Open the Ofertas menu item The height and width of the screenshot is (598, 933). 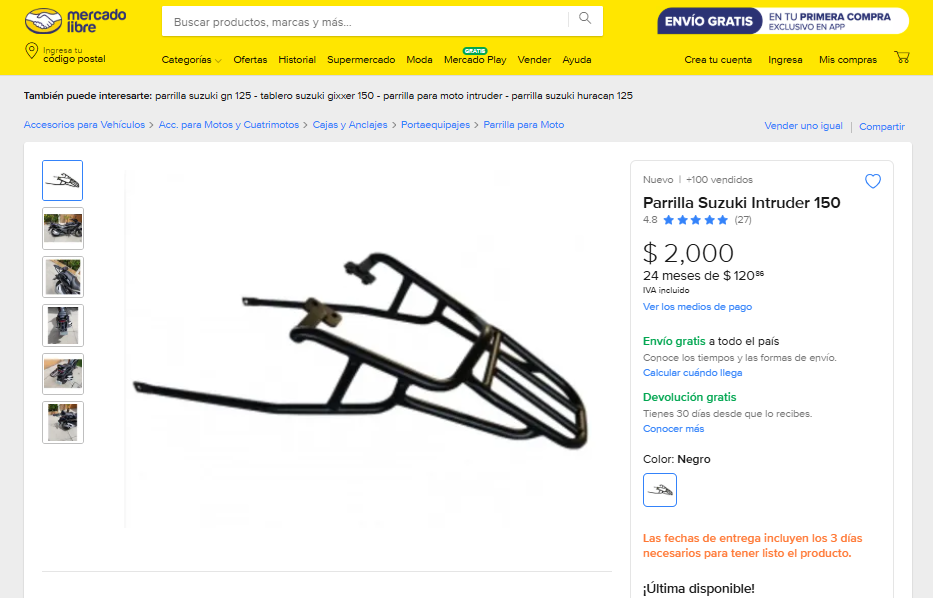pos(250,60)
